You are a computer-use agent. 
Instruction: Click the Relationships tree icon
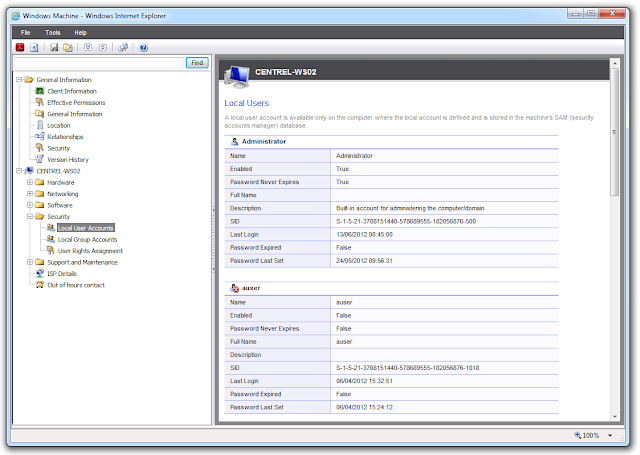coord(40,136)
